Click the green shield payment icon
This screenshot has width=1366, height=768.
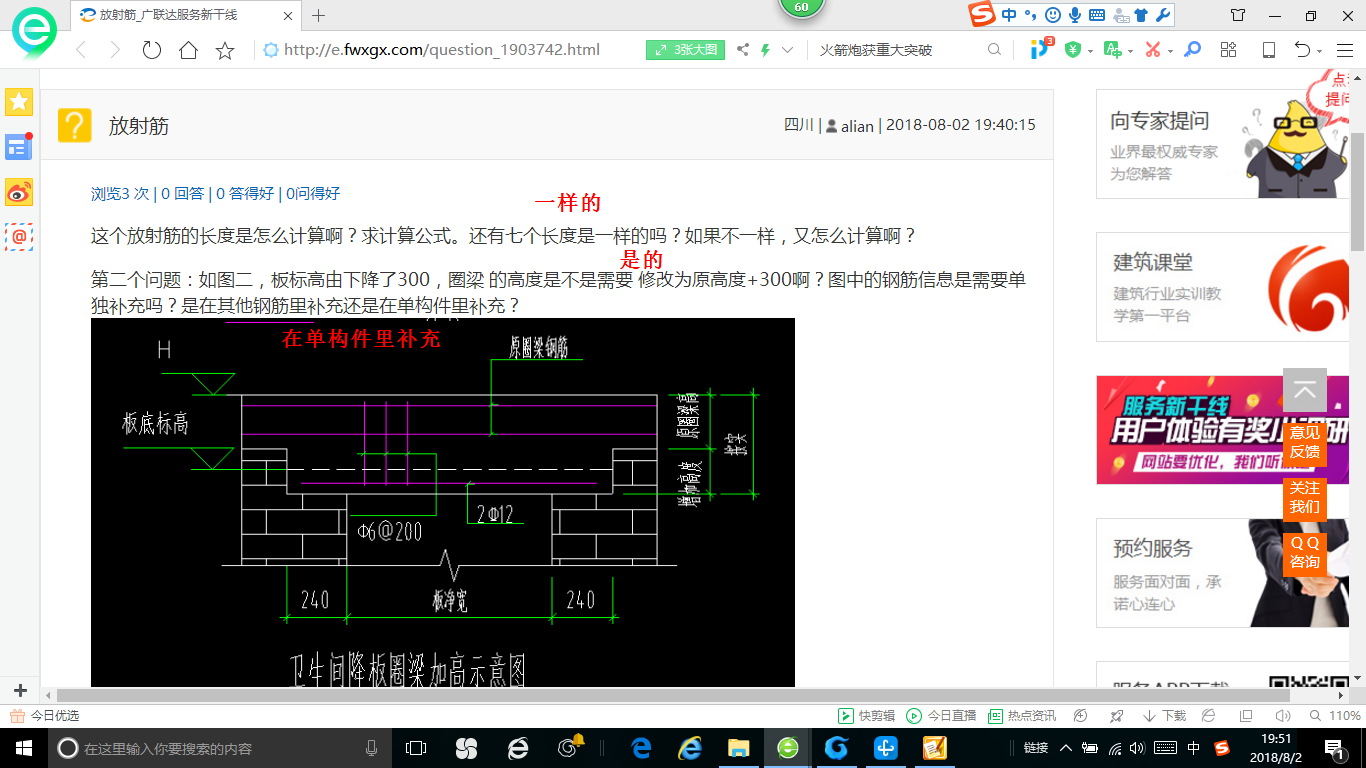(1073, 50)
